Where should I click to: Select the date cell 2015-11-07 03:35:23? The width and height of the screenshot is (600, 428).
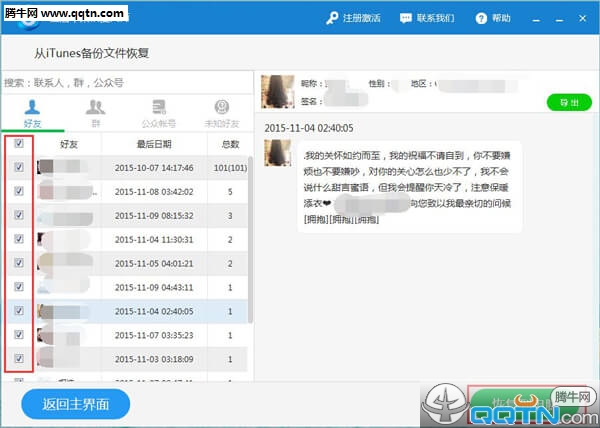154,335
